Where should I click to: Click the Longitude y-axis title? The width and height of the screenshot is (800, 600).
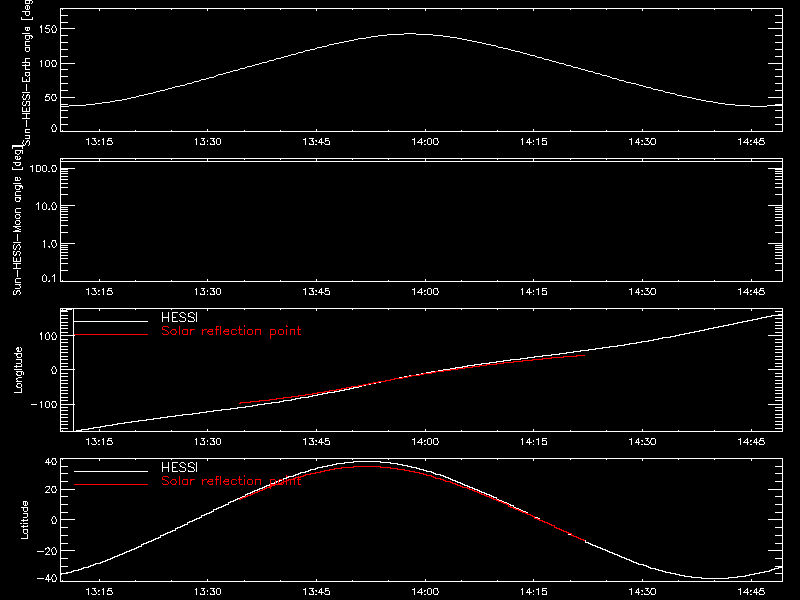pyautogui.click(x=18, y=370)
